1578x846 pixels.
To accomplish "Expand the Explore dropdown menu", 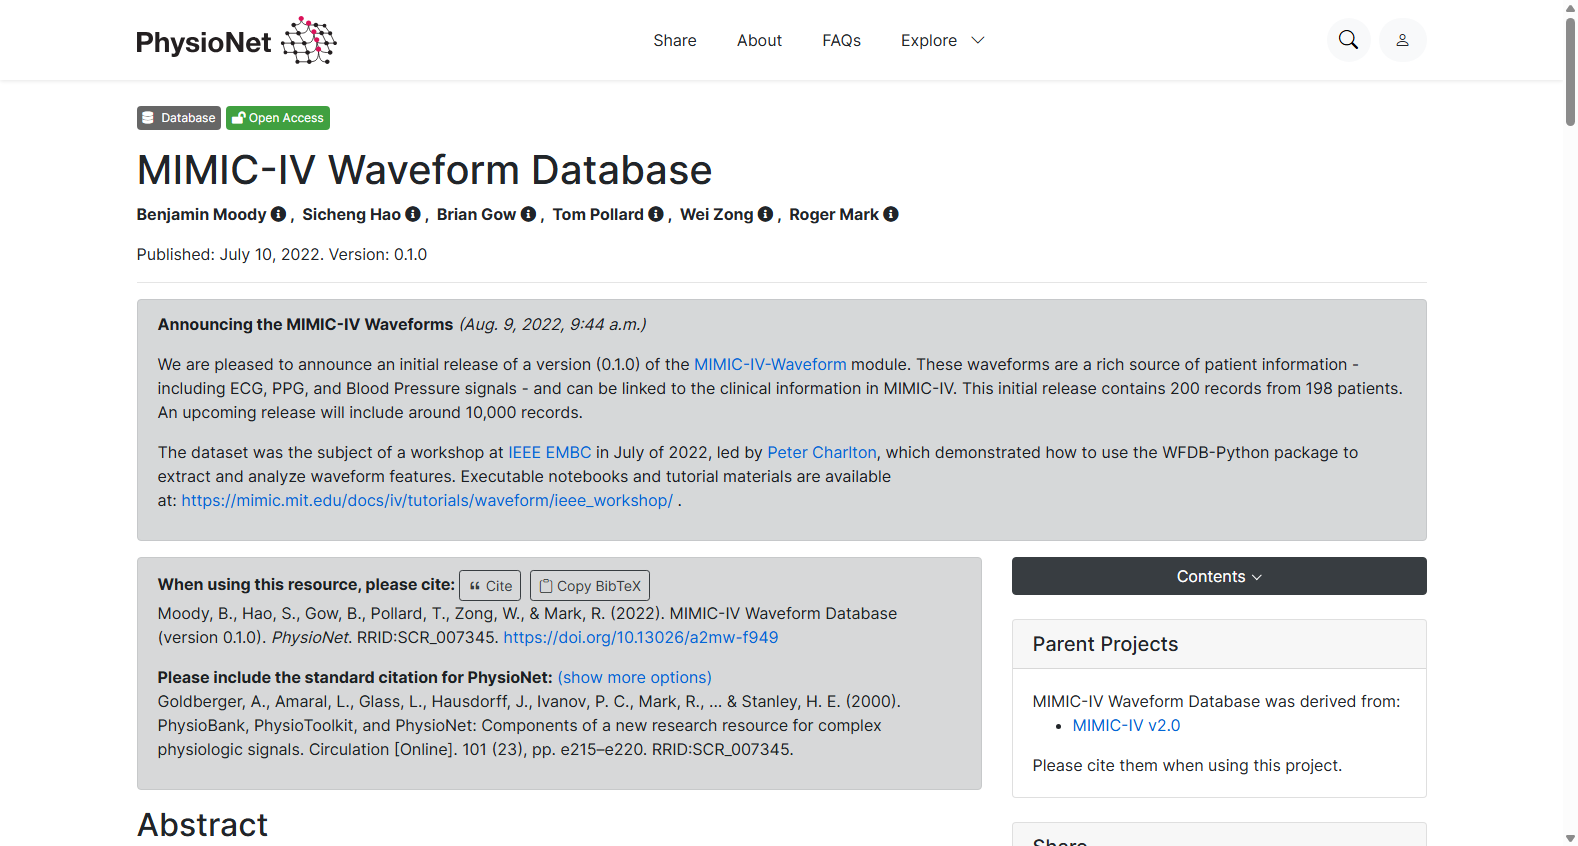I will pyautogui.click(x=942, y=41).
